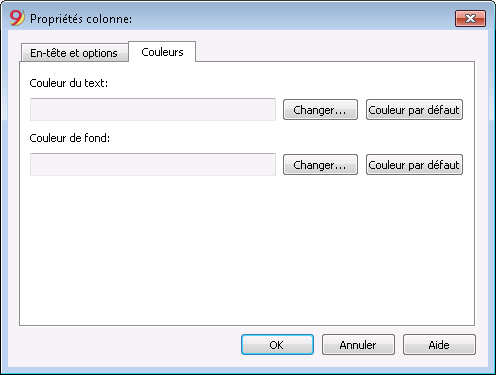Viewport: 496px width, 375px height.
Task: Click the Couleur du text color preview field
Action: (x=153, y=109)
